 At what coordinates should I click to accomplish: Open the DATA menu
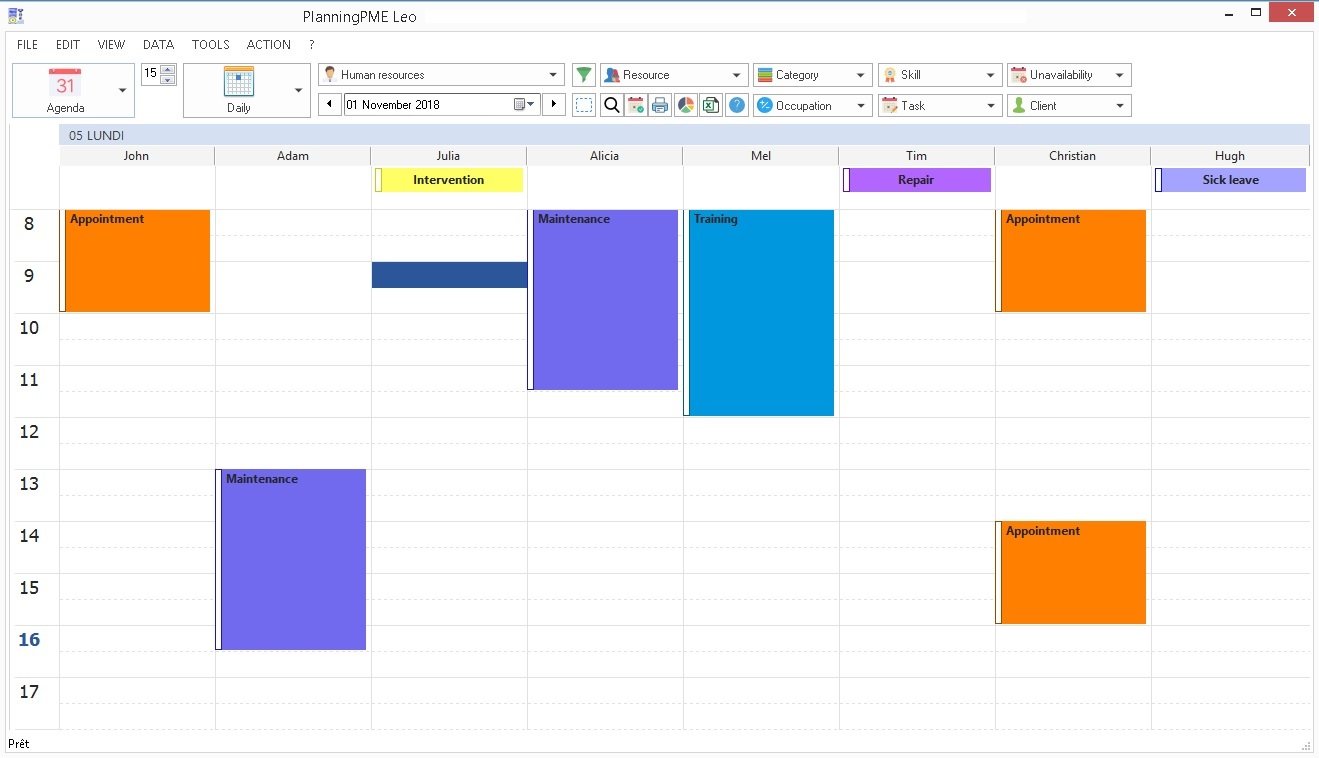158,45
